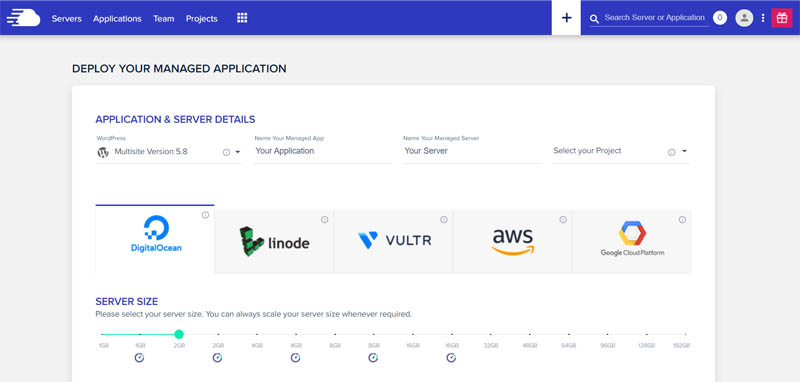The width and height of the screenshot is (800, 382).
Task: Click gauge icon beneath the 4GB size
Action: (x=295, y=358)
